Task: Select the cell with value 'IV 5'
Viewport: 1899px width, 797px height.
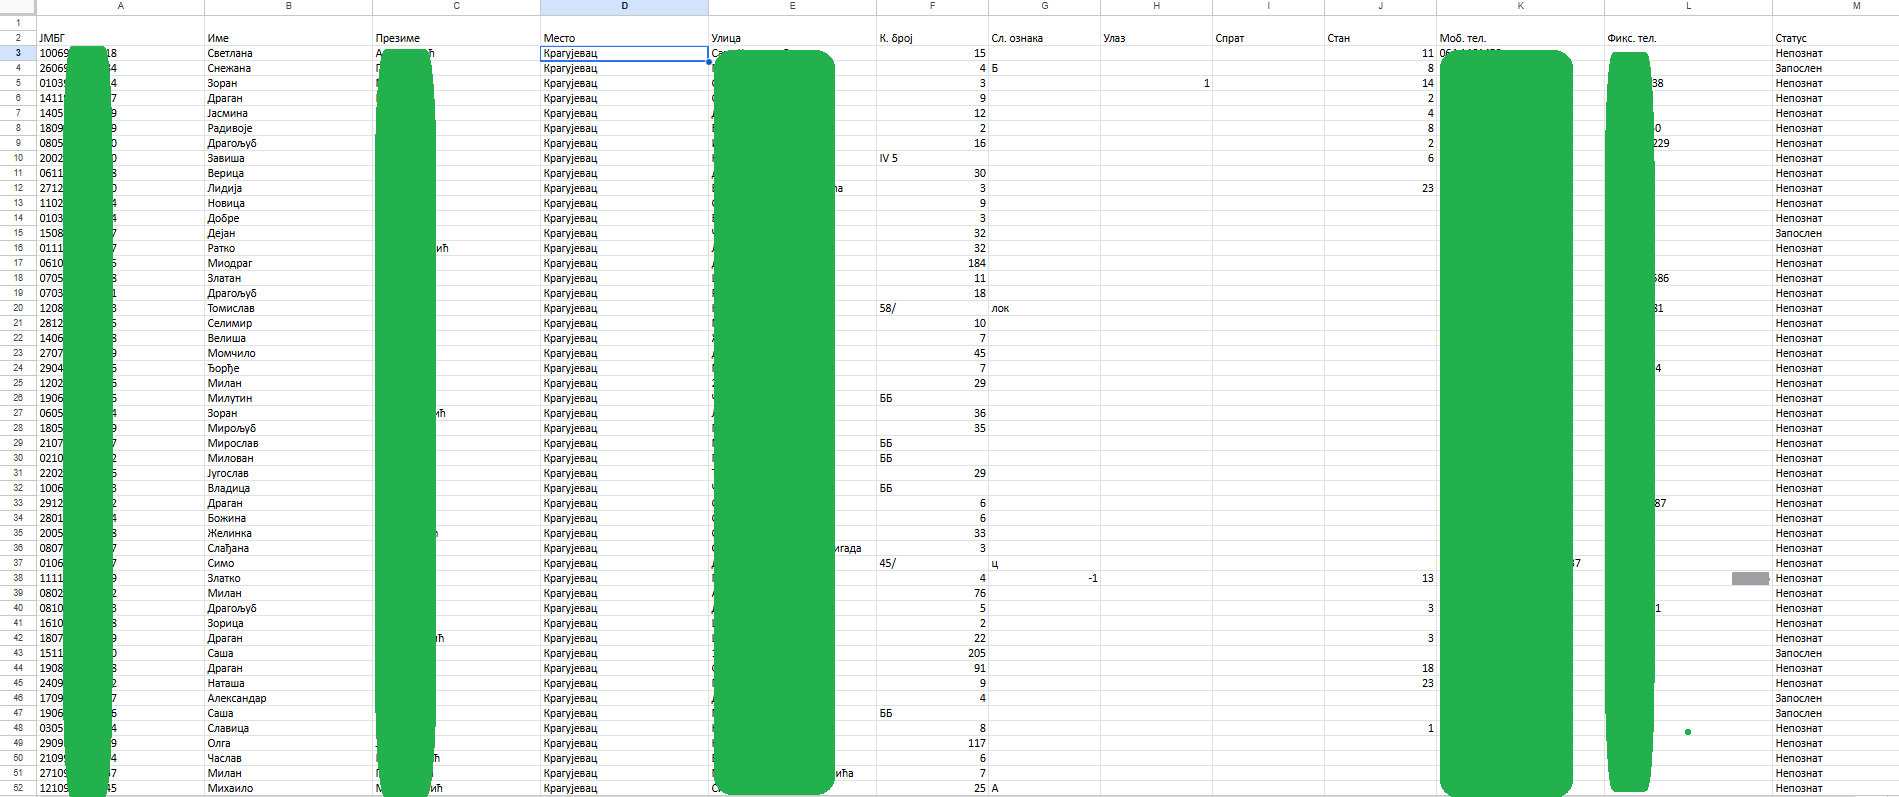Action: tap(932, 158)
